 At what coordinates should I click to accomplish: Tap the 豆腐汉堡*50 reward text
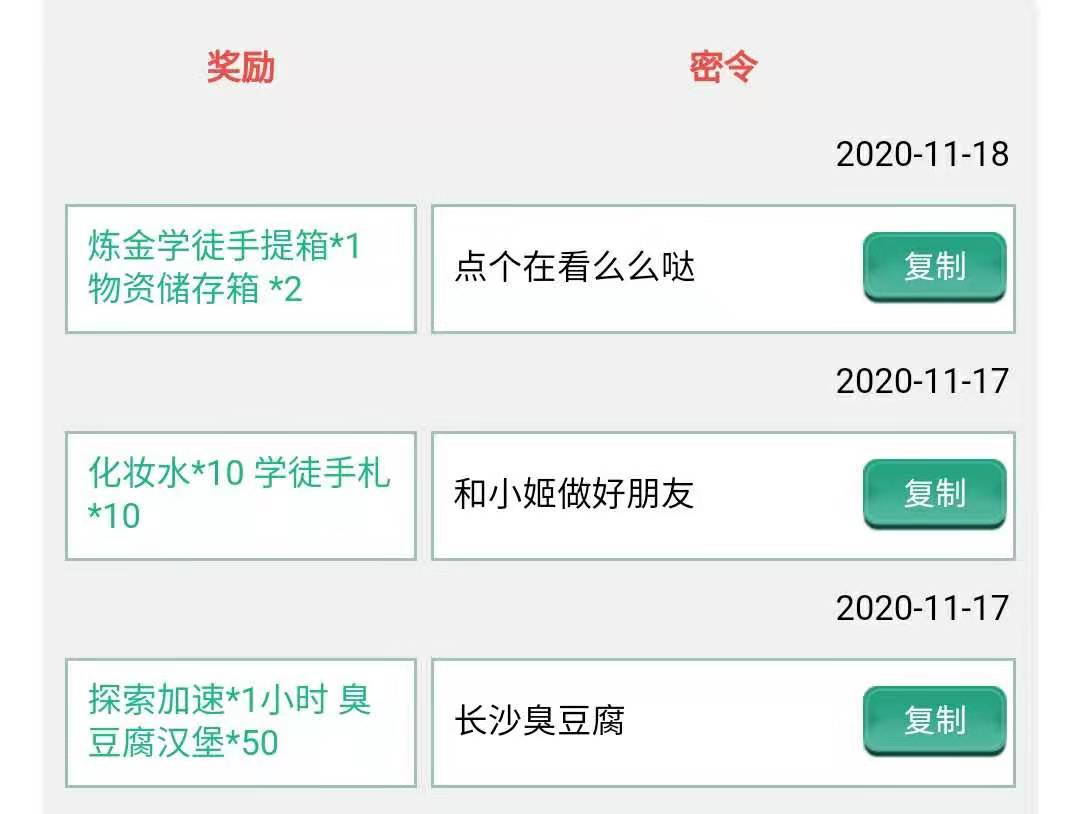183,744
